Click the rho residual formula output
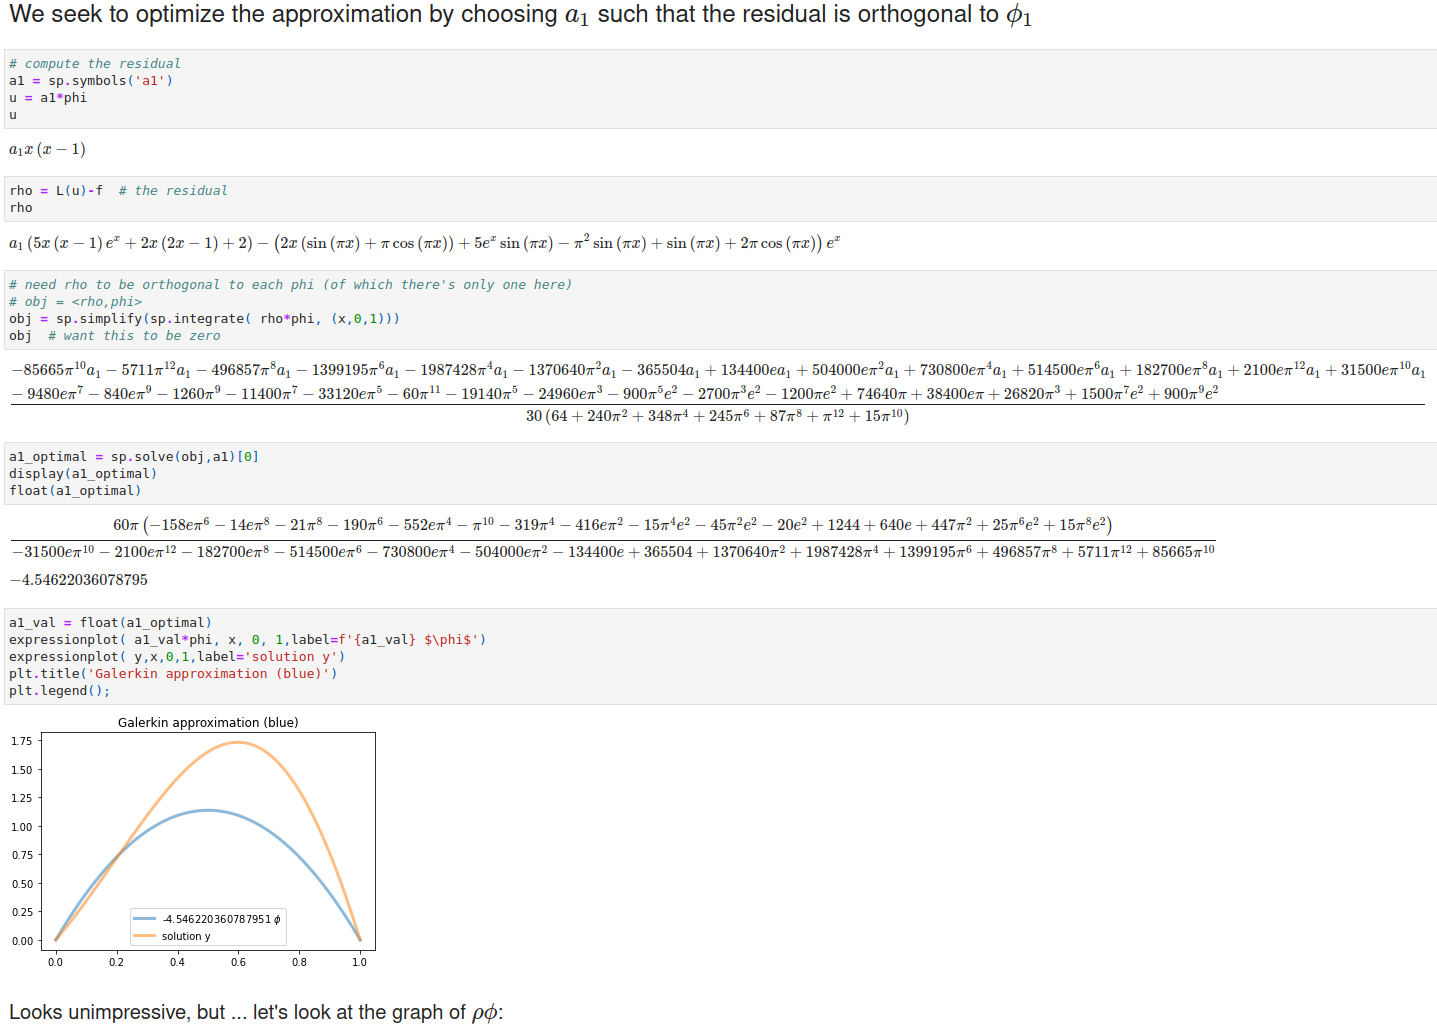The height and width of the screenshot is (1032, 1437). [x=425, y=243]
